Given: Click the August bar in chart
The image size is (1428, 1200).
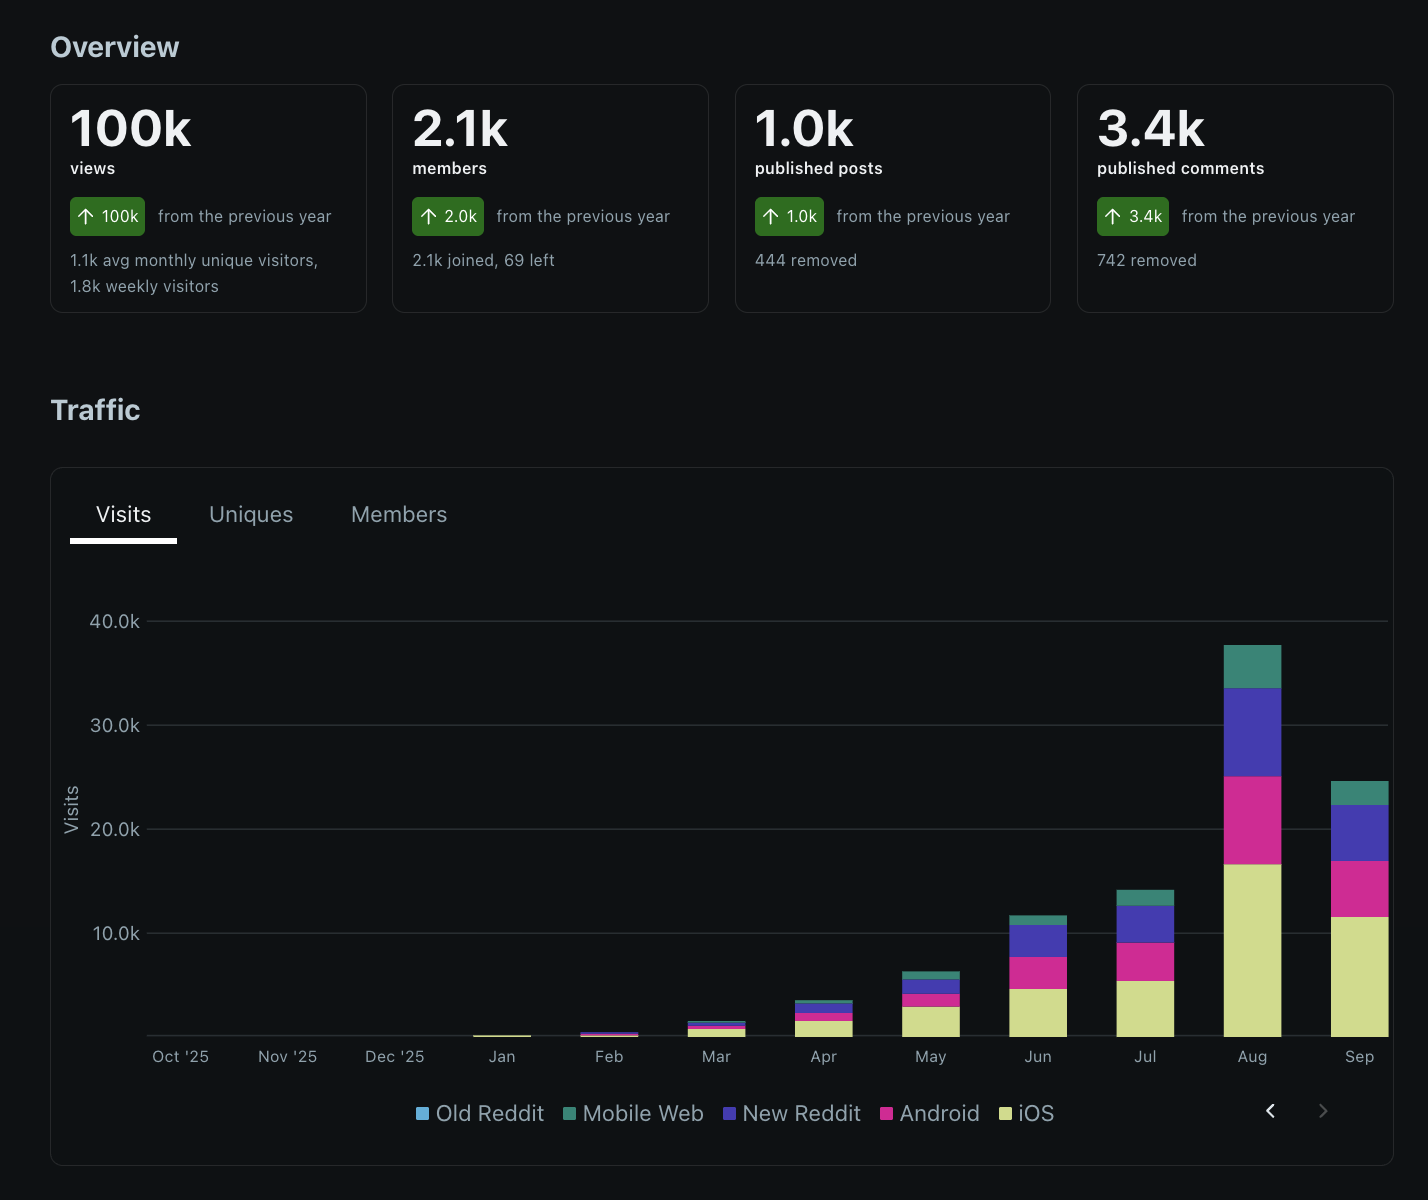Looking at the screenshot, I should [x=1252, y=841].
